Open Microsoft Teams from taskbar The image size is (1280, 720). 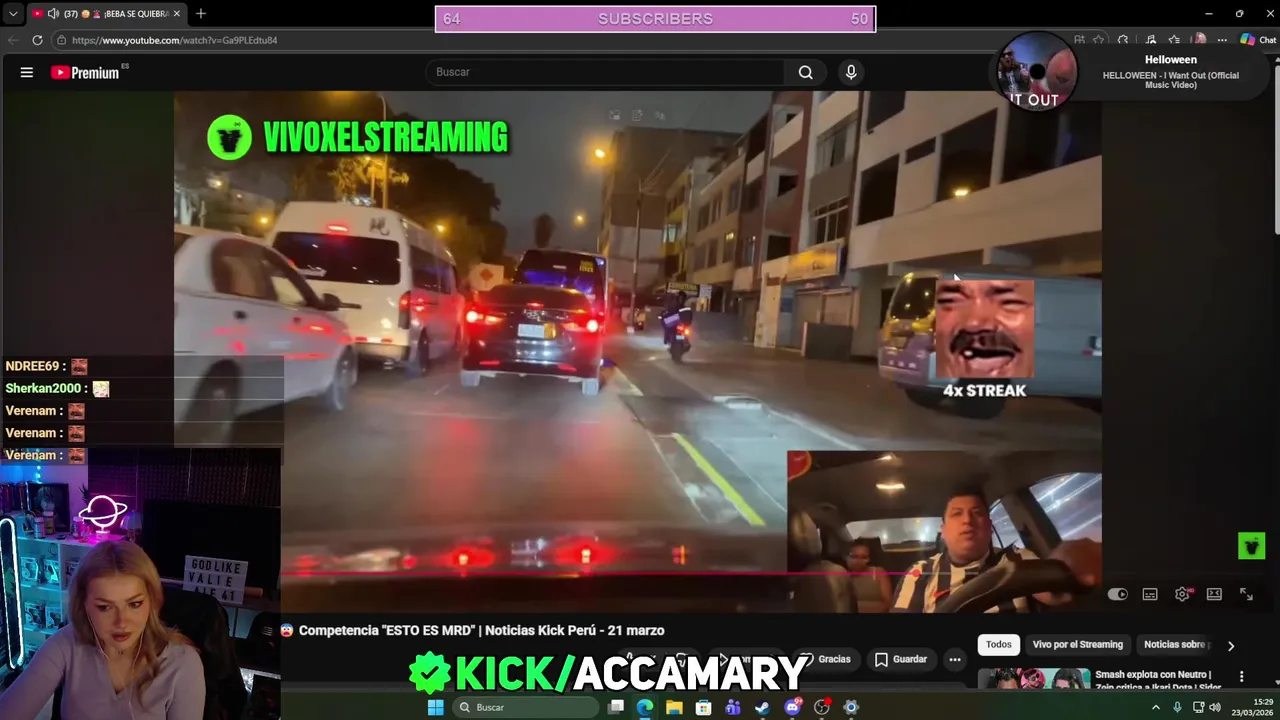[x=733, y=707]
